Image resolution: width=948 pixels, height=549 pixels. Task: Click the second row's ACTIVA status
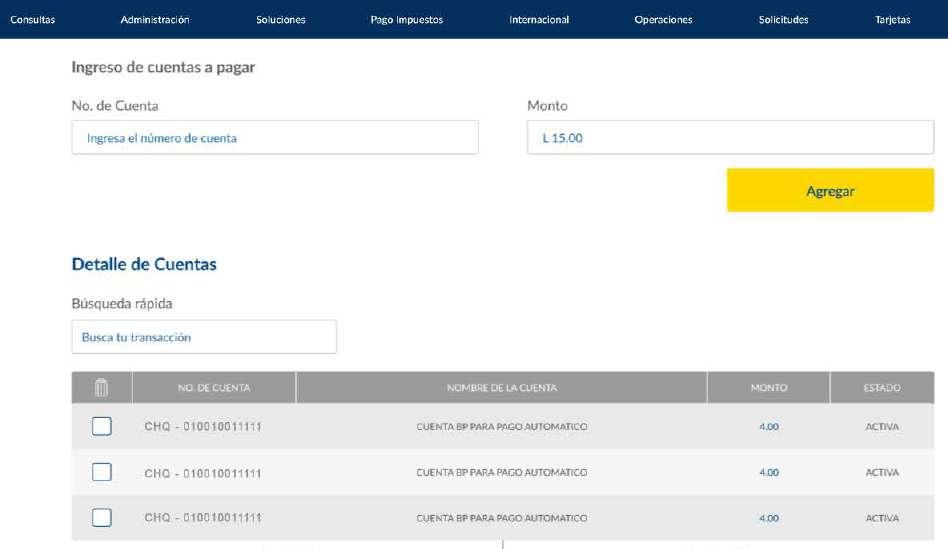tap(882, 472)
